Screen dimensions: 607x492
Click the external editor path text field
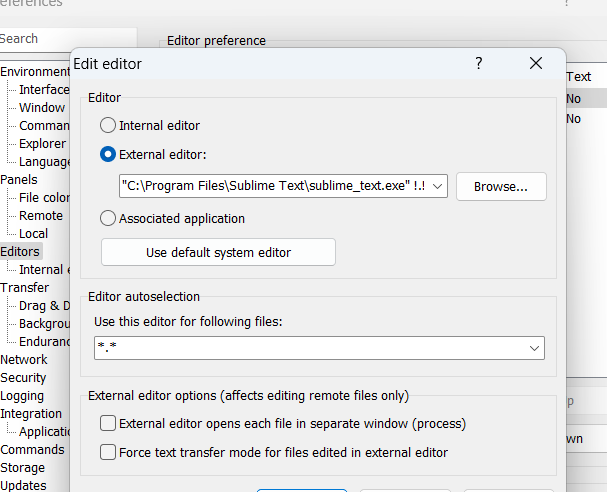pos(272,186)
